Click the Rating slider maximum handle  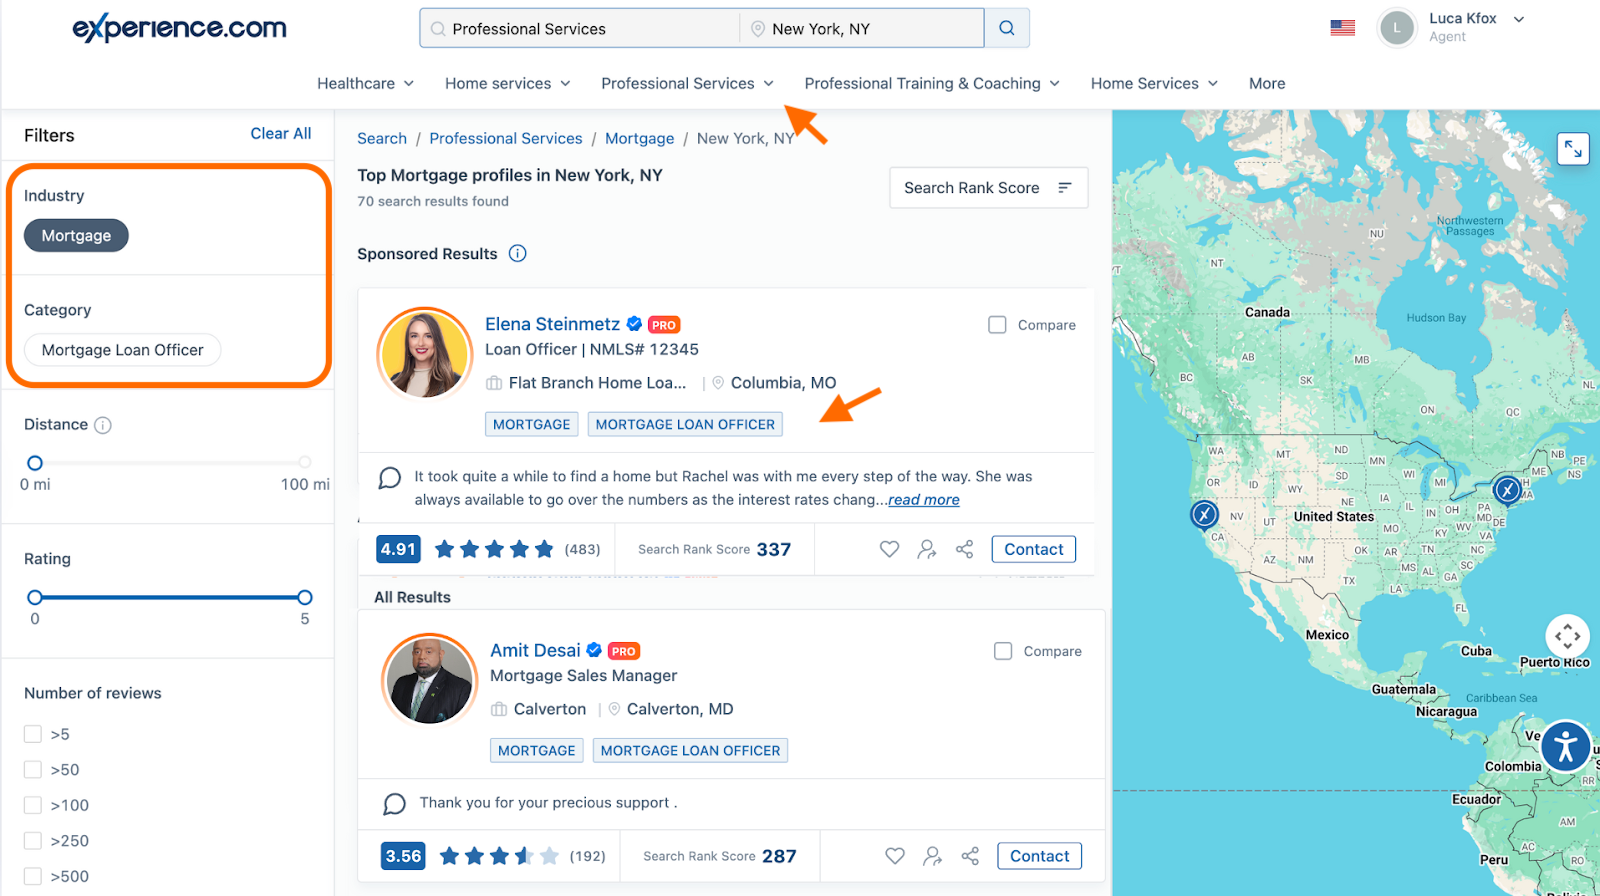tap(305, 597)
